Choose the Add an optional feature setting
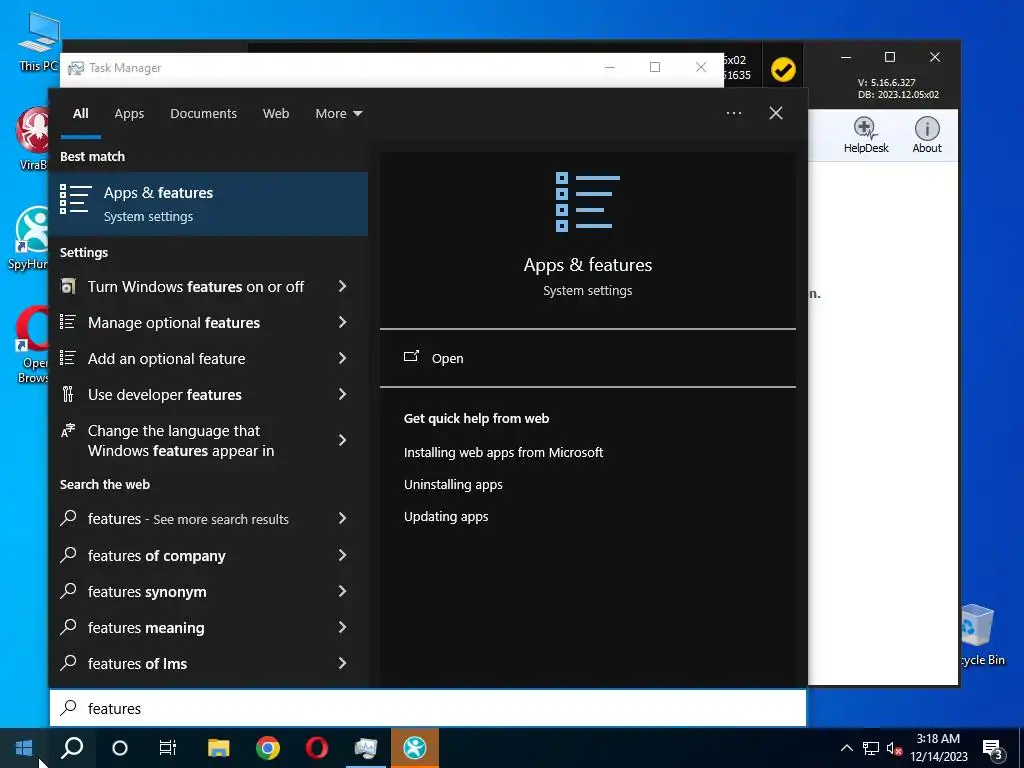This screenshot has width=1024, height=768. 167,359
